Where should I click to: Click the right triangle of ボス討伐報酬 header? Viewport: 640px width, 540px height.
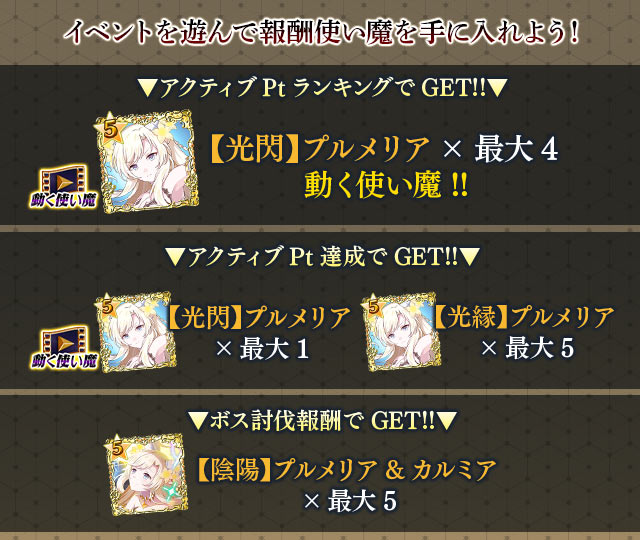pos(447,422)
